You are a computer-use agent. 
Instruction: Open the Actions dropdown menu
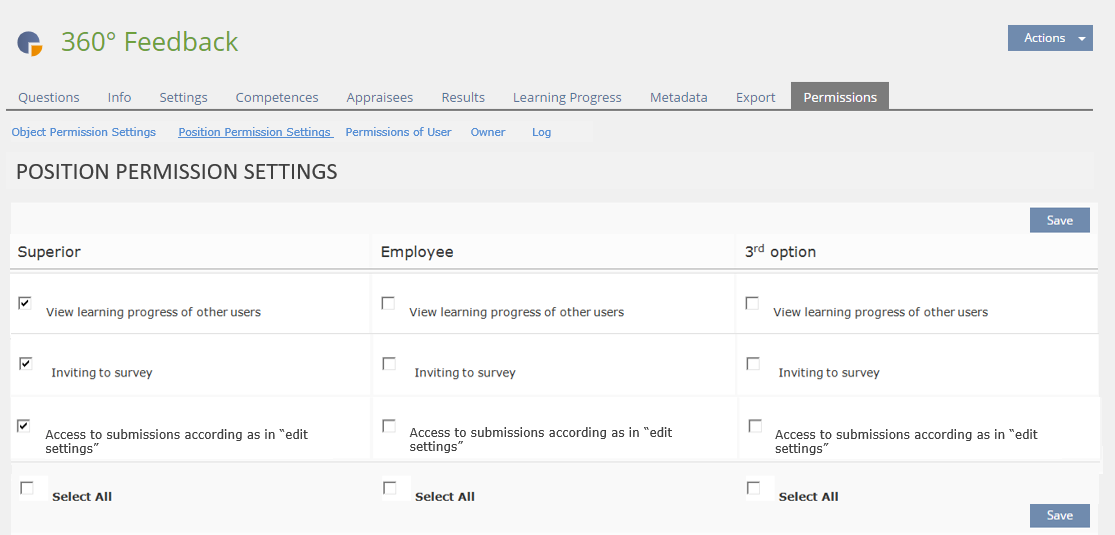click(1049, 38)
